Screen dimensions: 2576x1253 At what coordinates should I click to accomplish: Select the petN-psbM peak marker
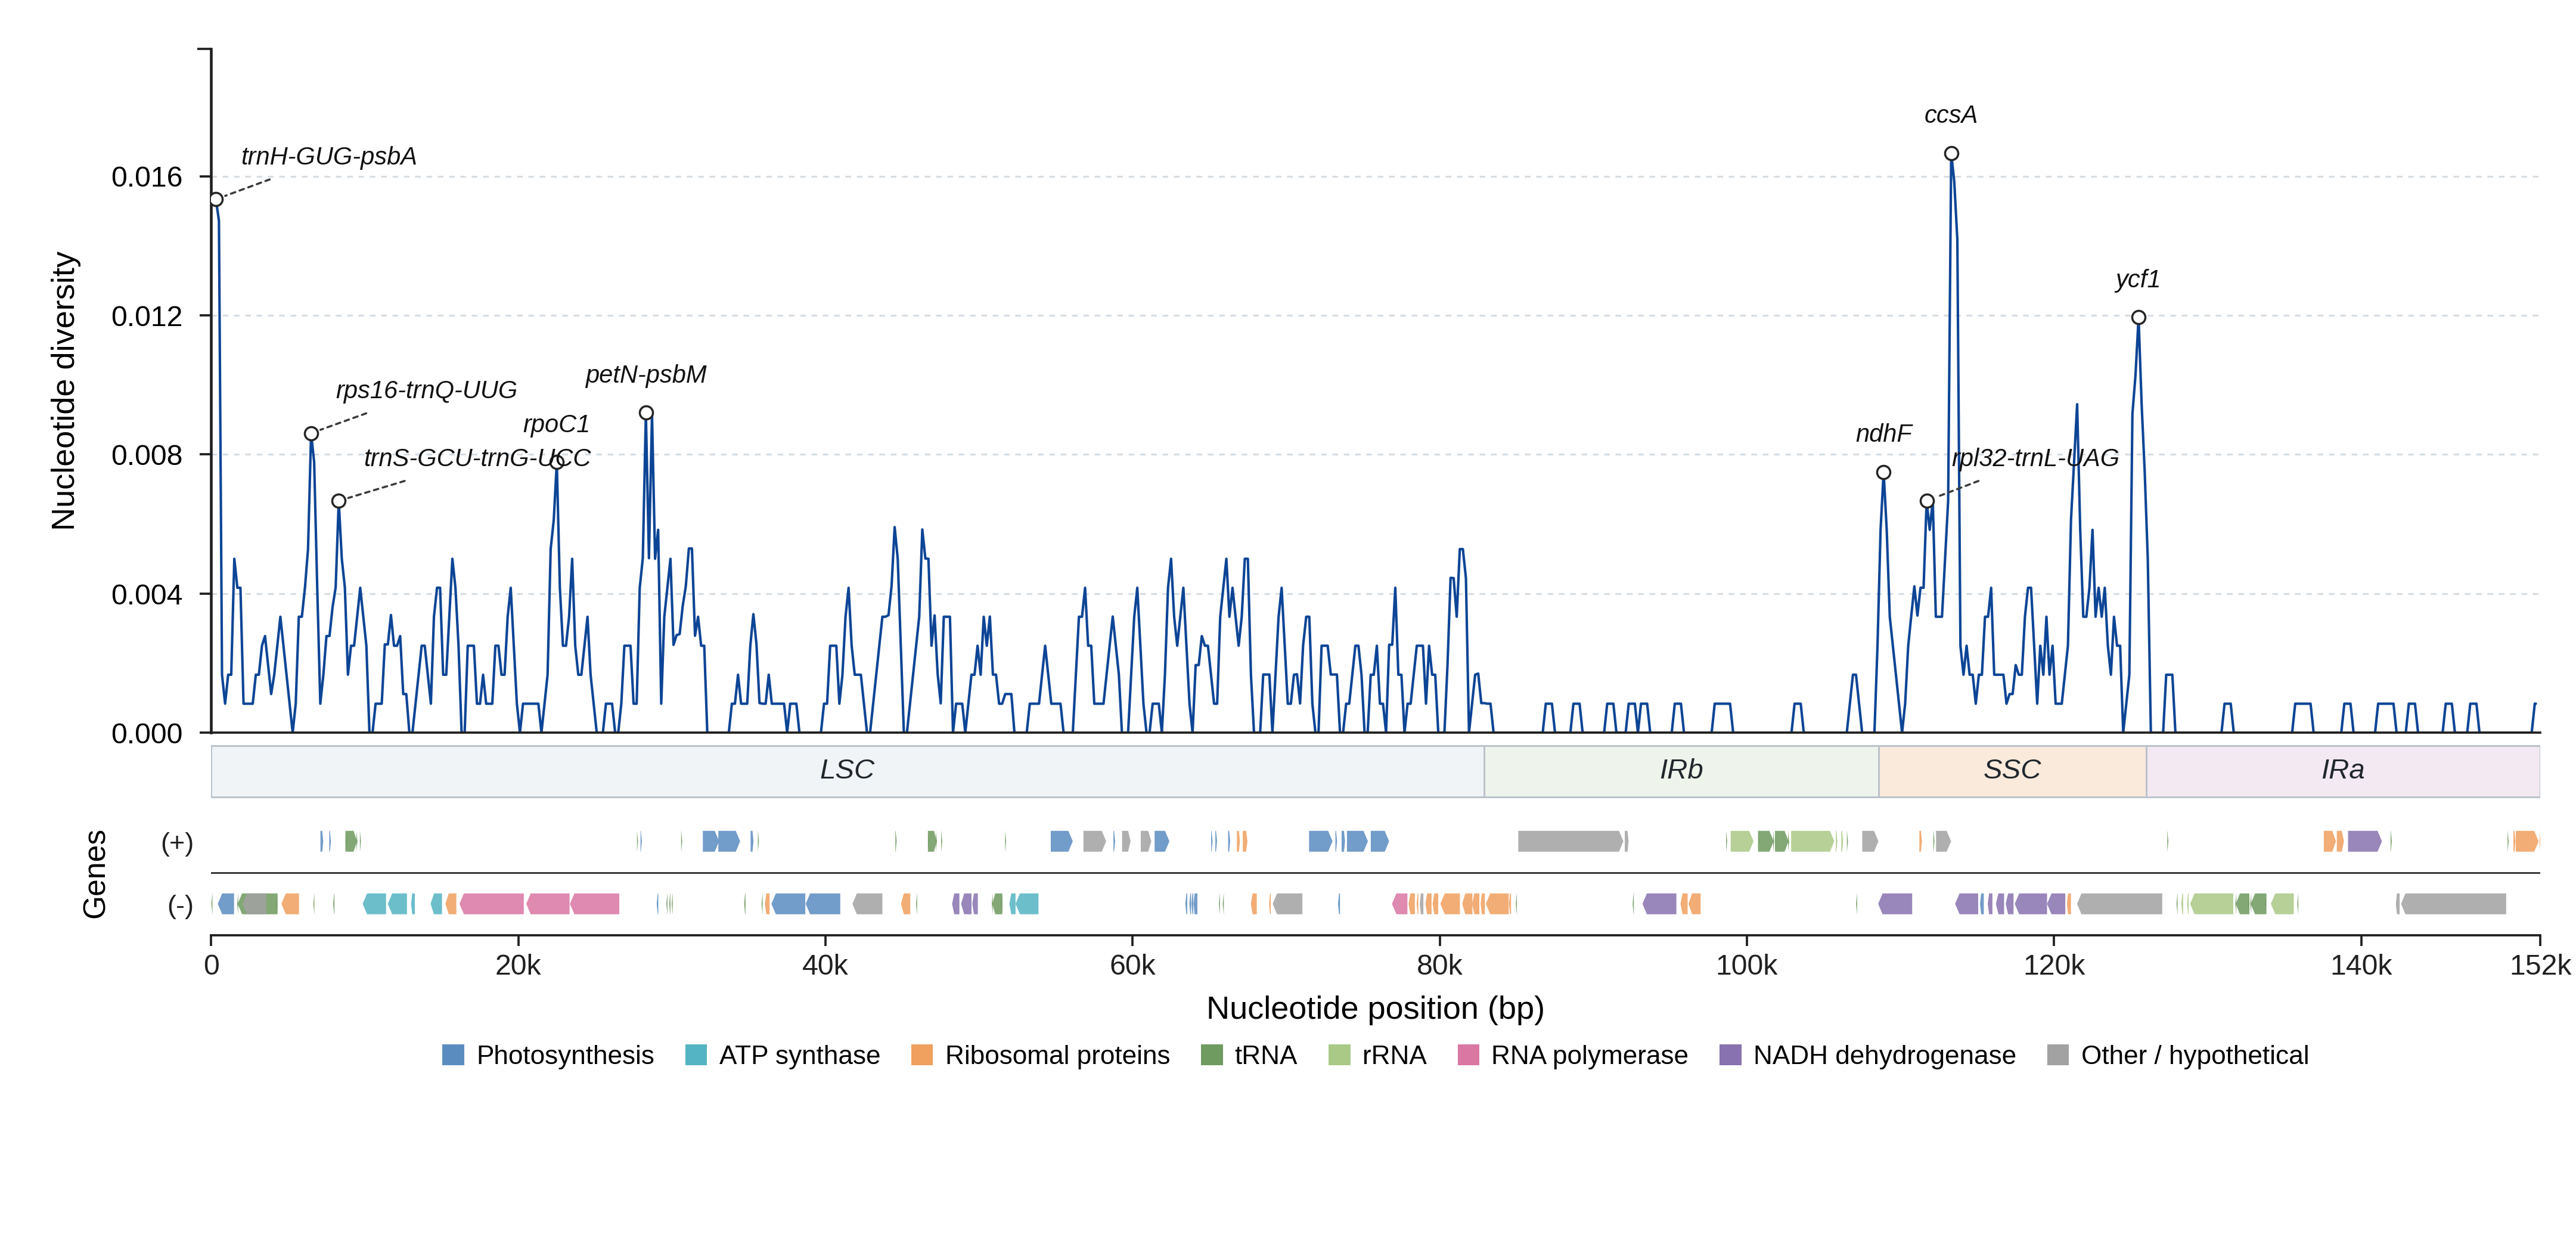tap(646, 413)
